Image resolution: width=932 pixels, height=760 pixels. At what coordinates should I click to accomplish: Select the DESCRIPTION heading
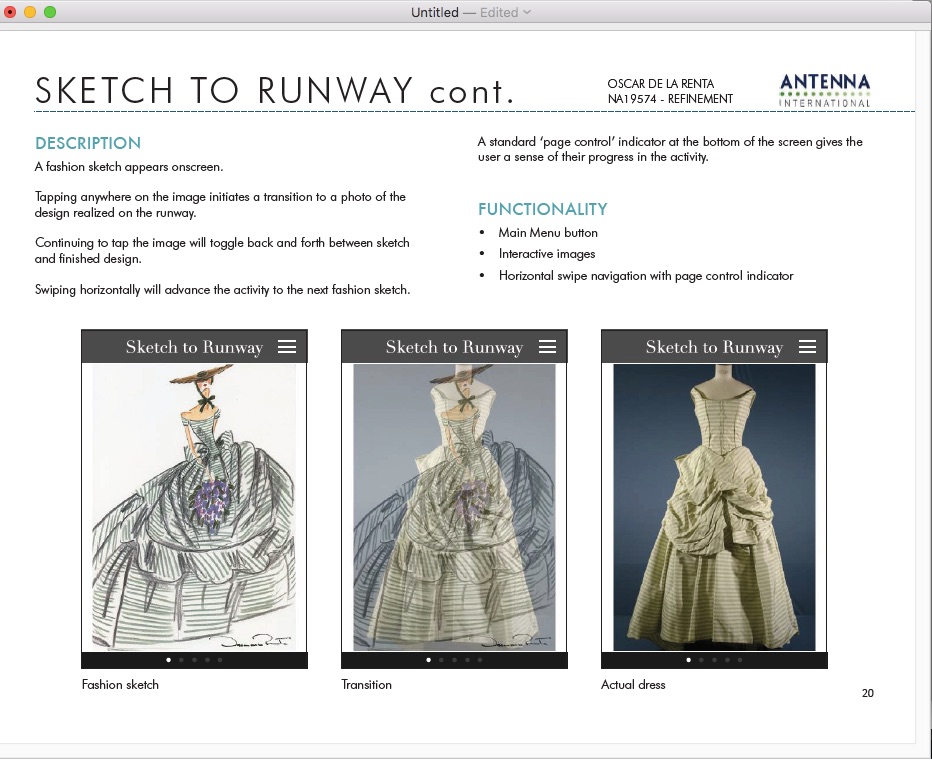tap(88, 143)
